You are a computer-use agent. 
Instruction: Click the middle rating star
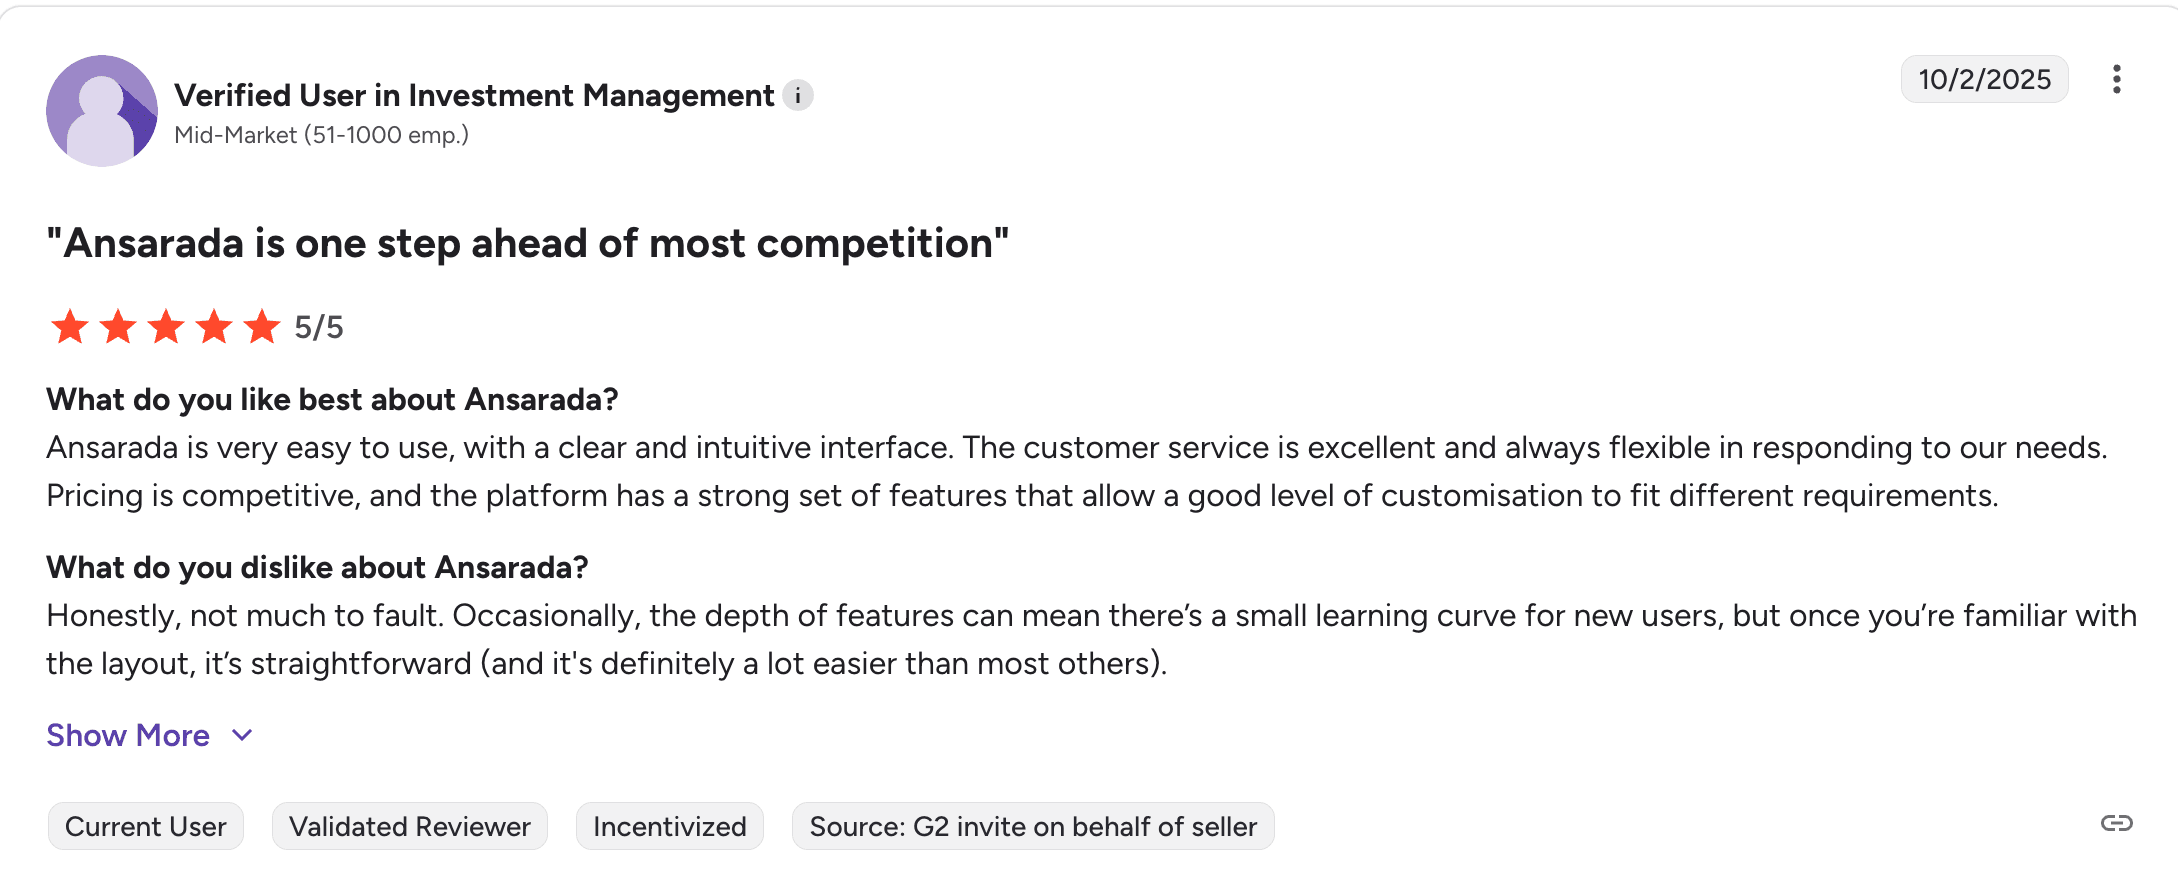point(166,326)
